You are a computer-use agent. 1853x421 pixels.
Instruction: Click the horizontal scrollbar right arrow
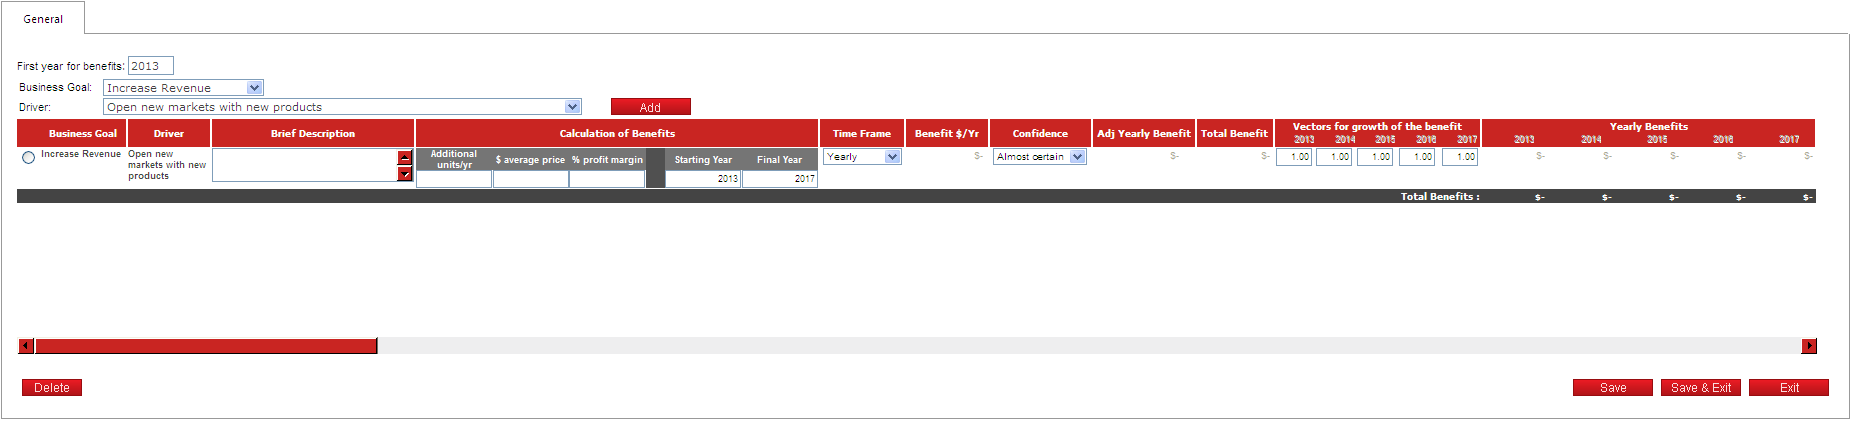(x=1808, y=346)
